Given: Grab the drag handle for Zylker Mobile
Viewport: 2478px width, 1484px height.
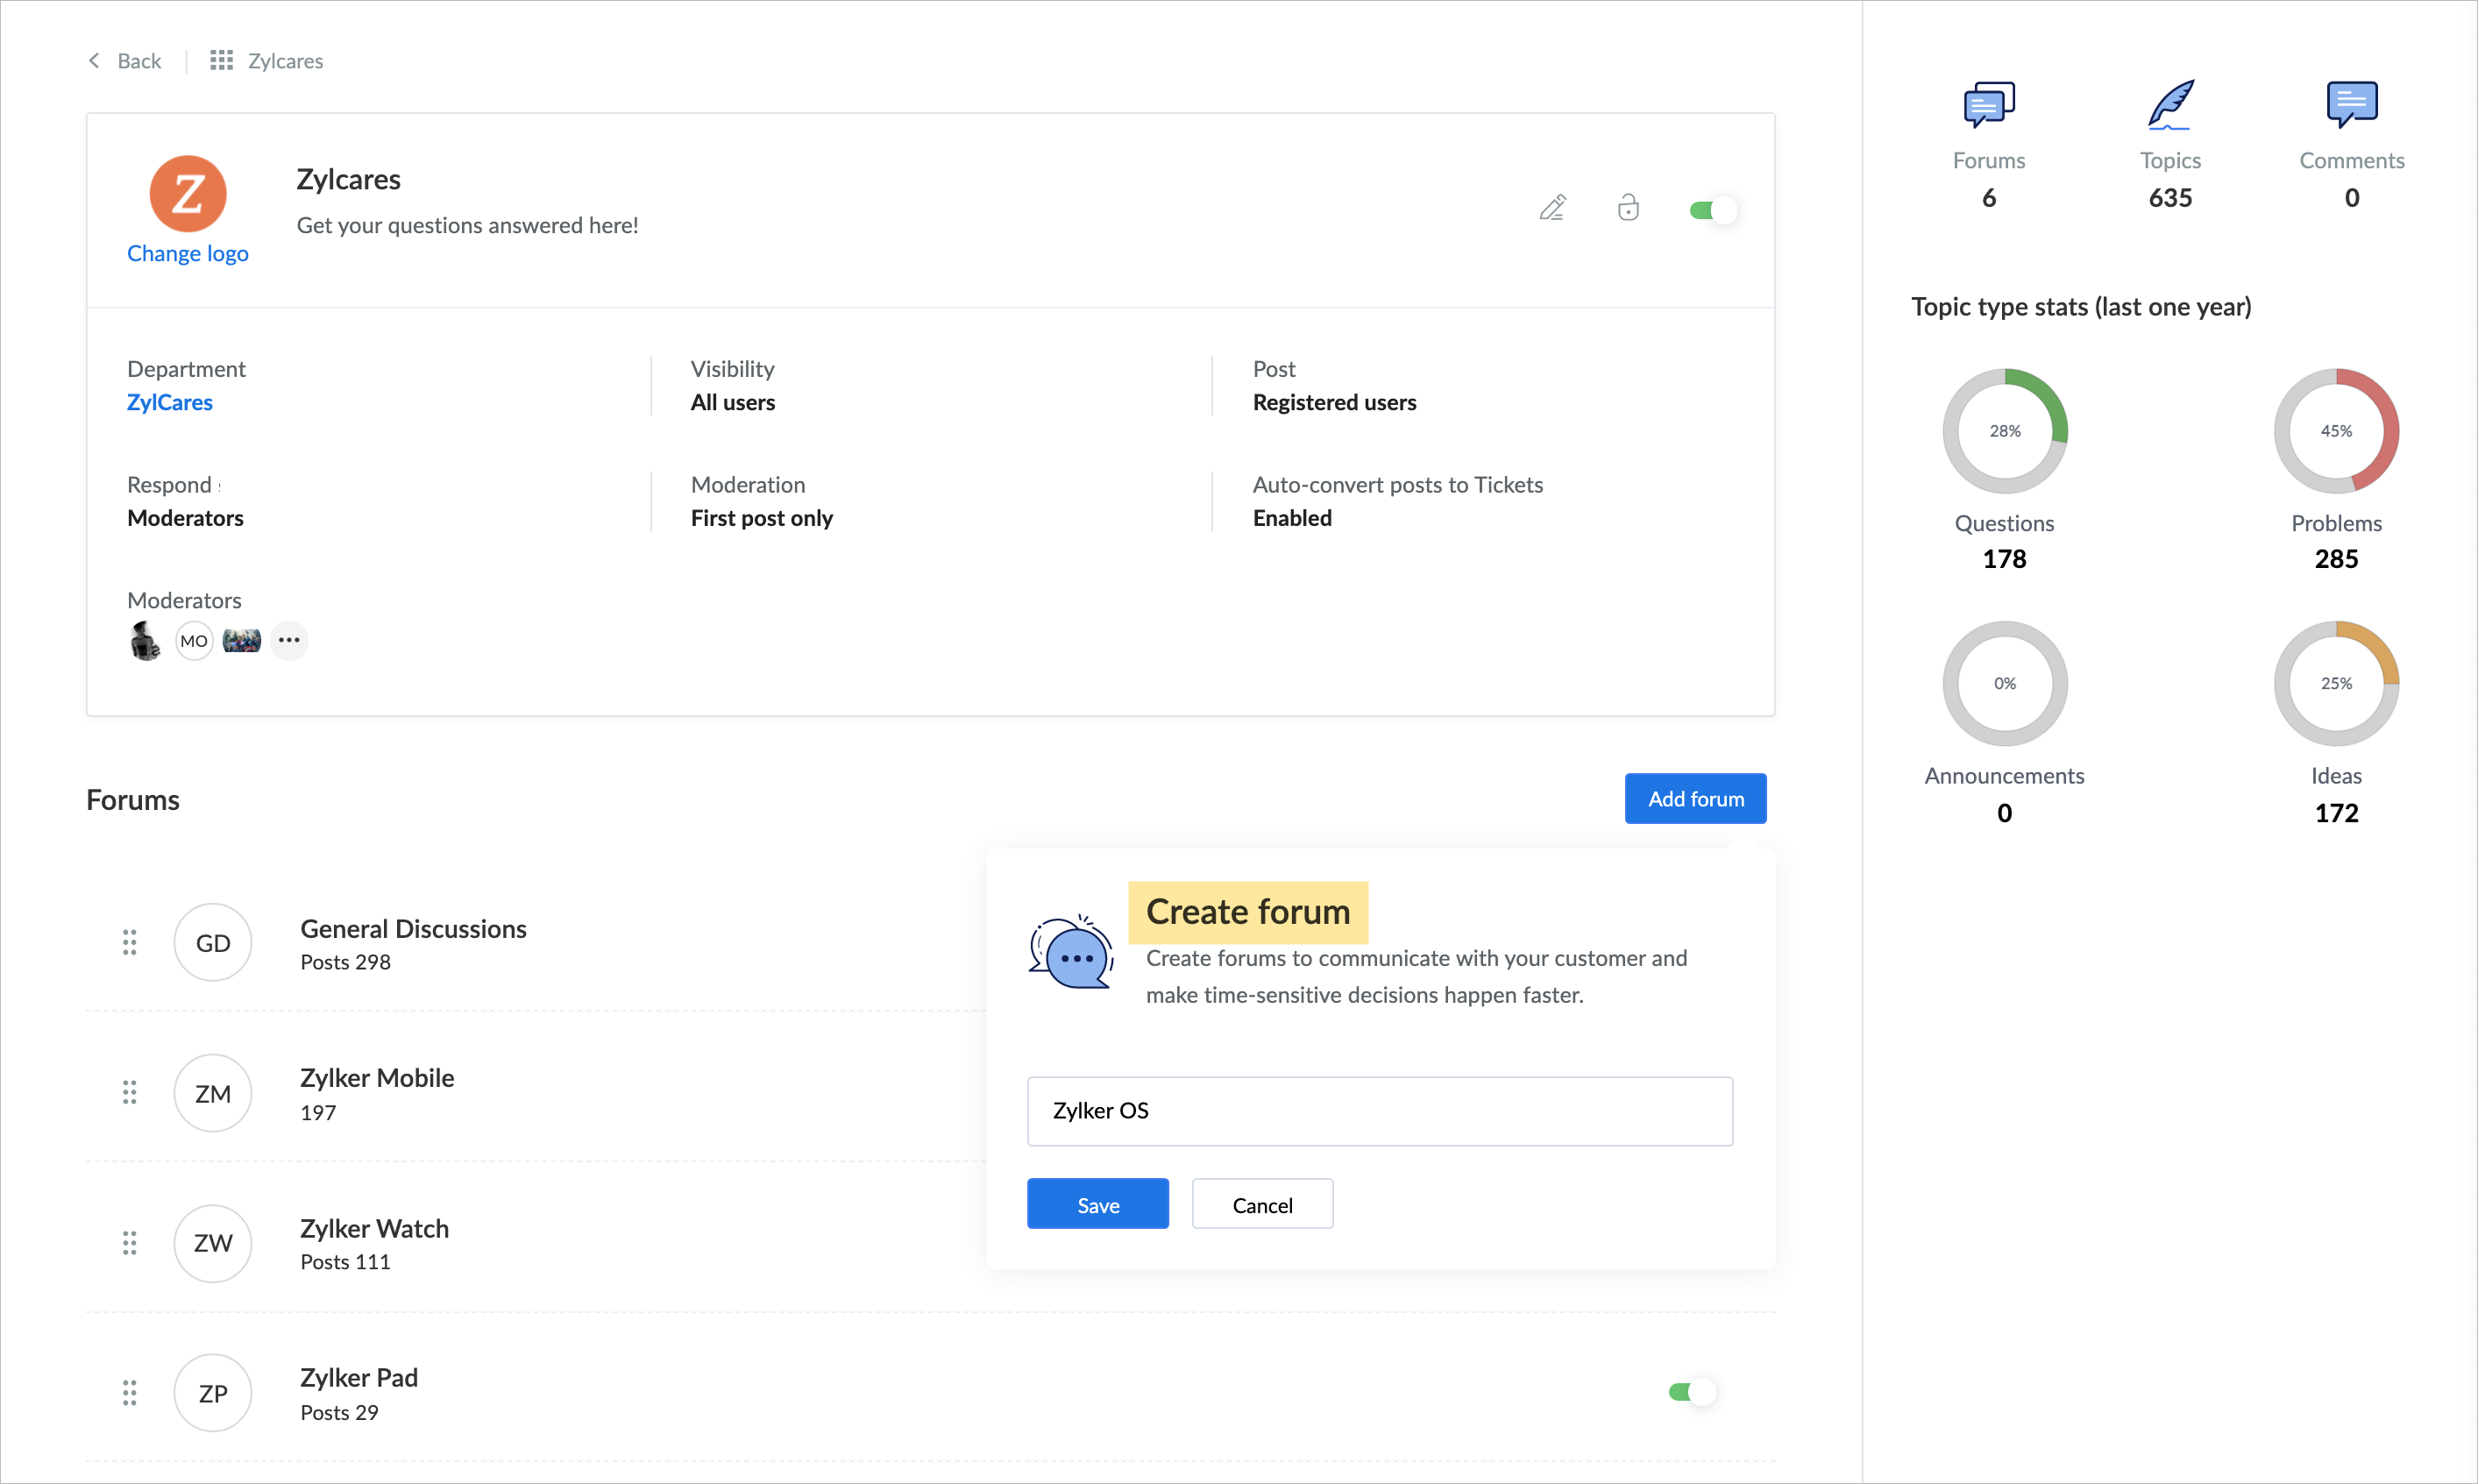Looking at the screenshot, I should pos(129,1092).
